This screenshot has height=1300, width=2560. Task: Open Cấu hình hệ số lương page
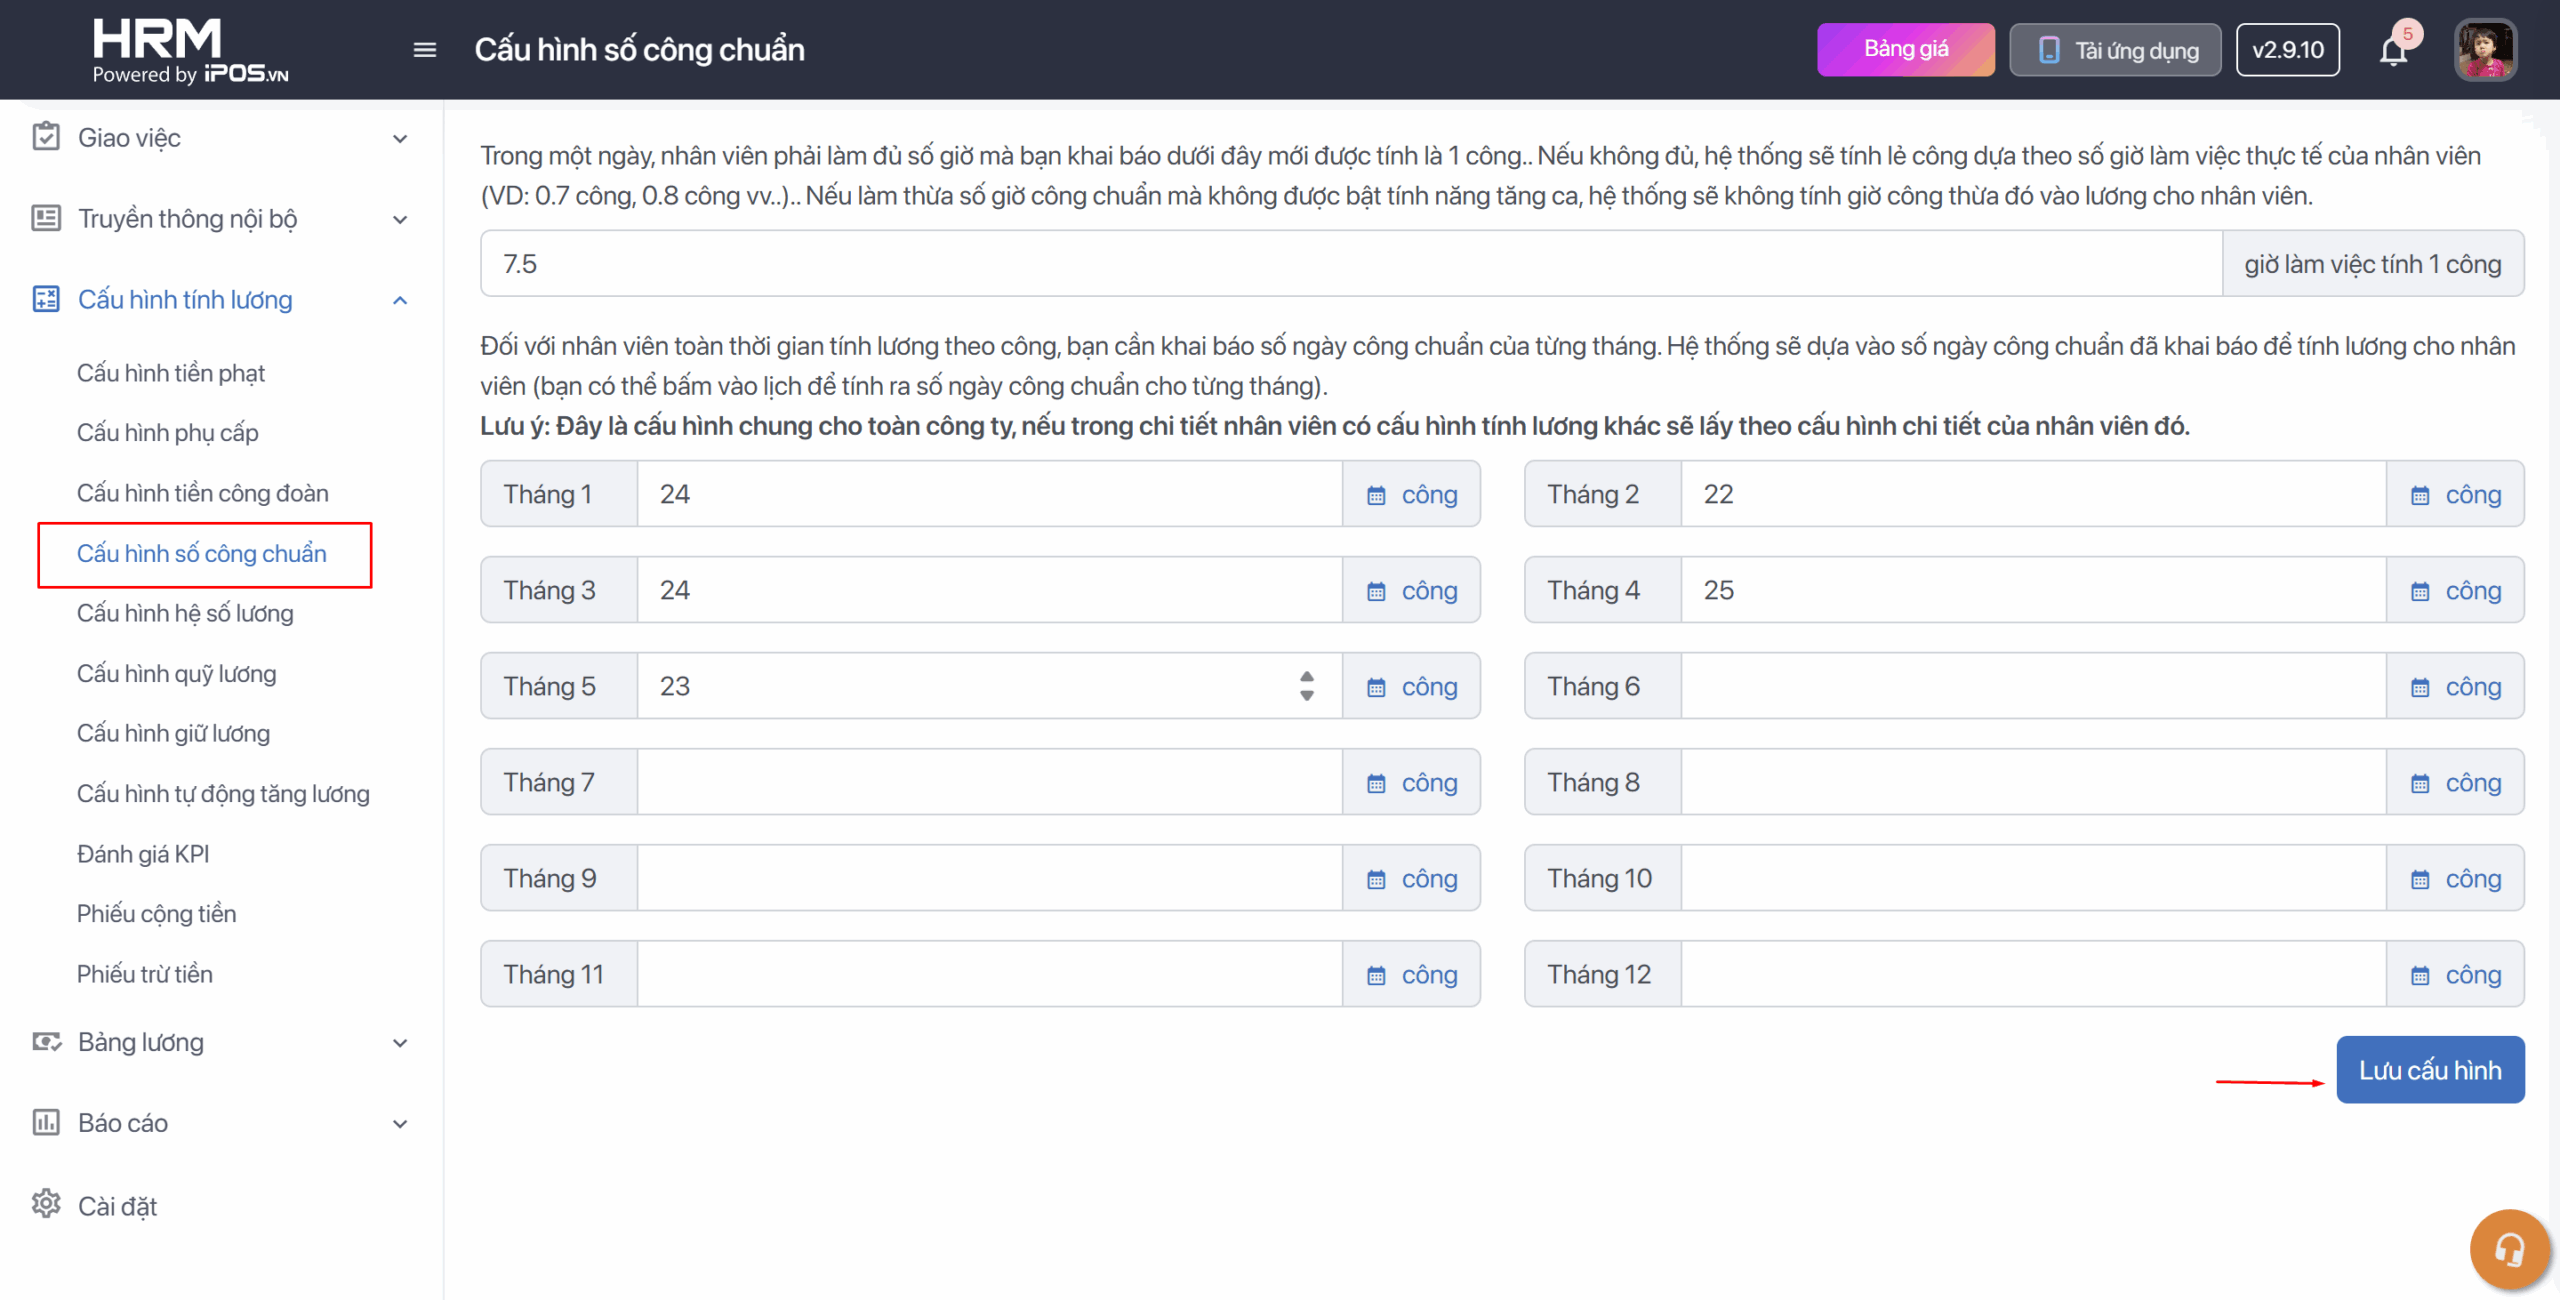tap(185, 613)
